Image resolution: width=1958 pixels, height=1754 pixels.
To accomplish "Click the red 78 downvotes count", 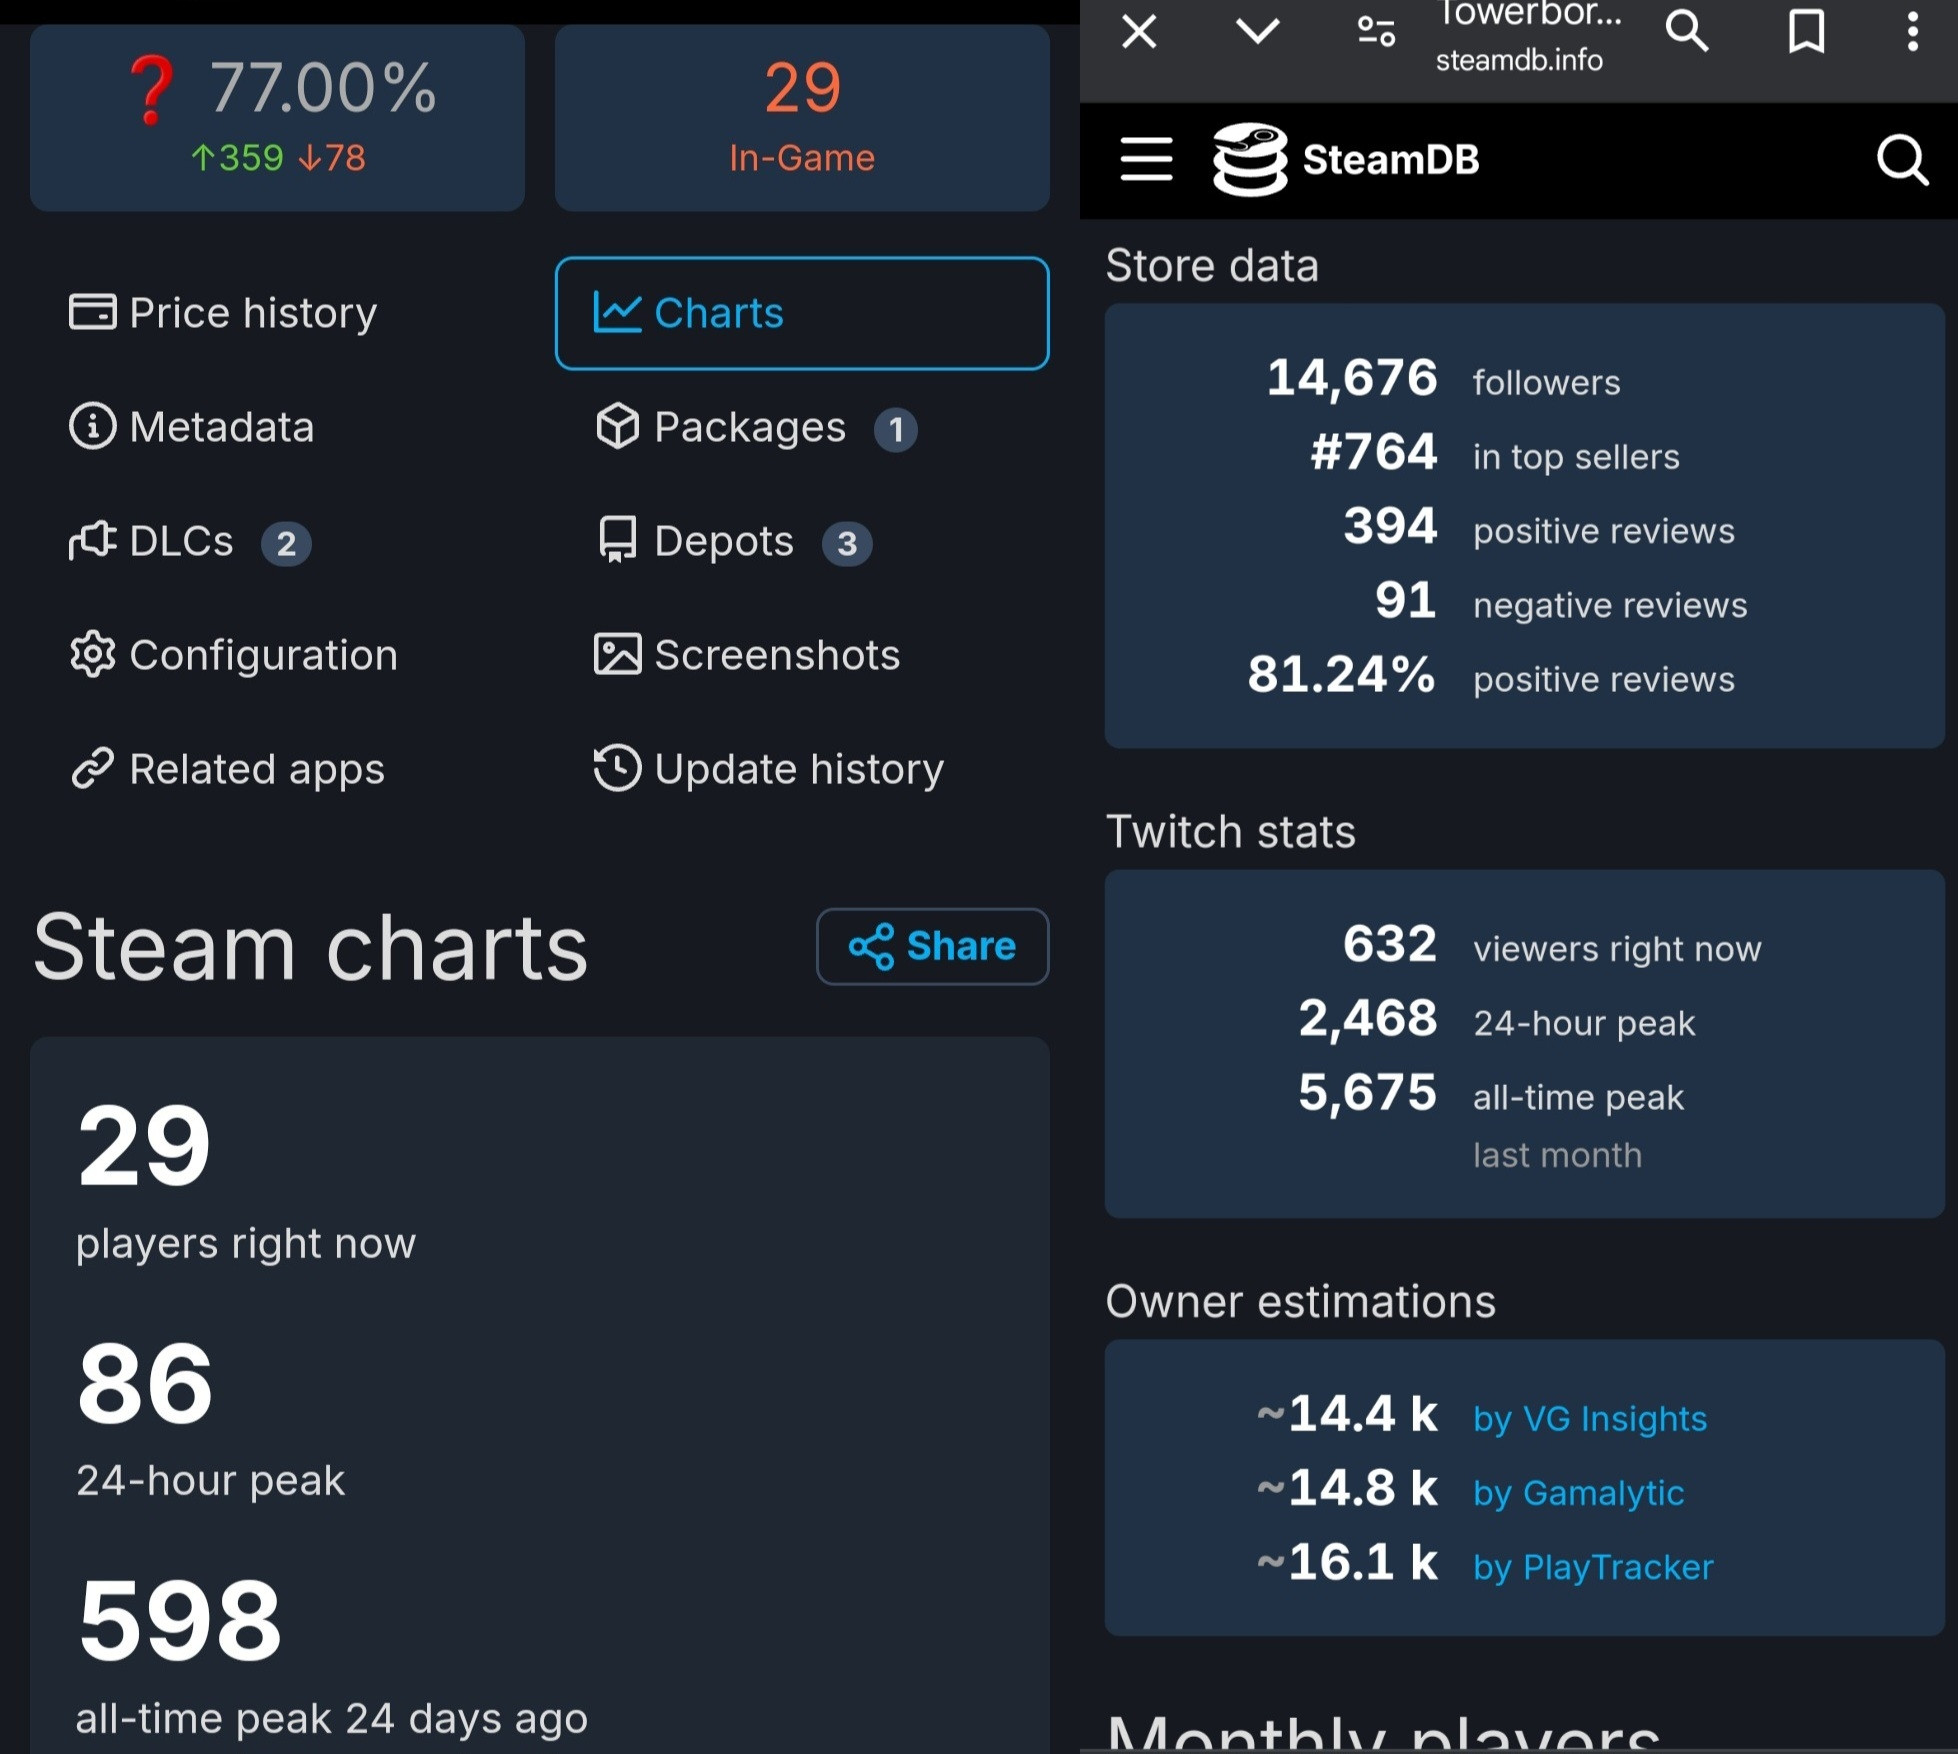I will coord(333,158).
